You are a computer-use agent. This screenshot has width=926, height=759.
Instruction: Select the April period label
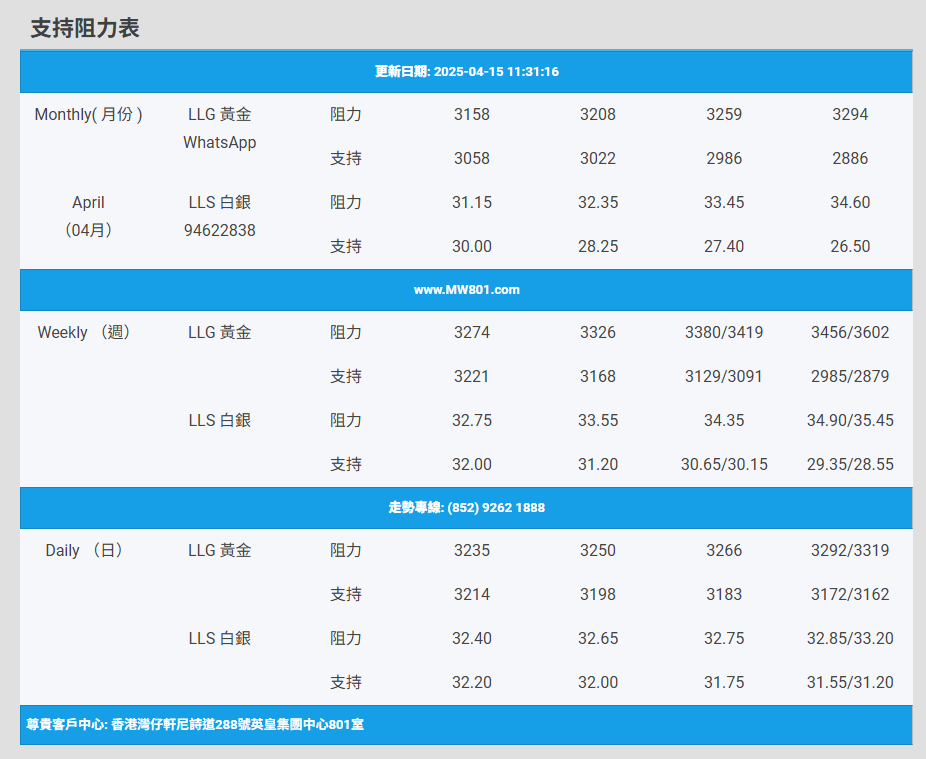[x=89, y=202]
